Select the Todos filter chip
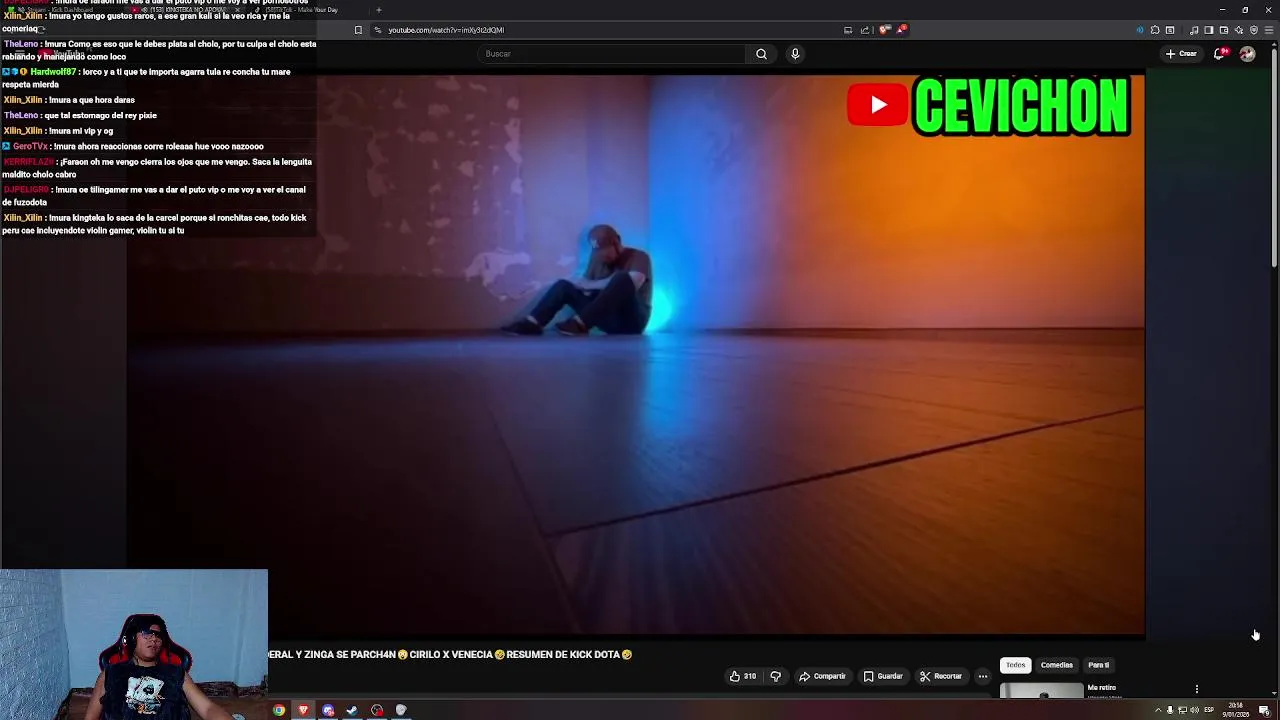Image resolution: width=1280 pixels, height=720 pixels. (1015, 665)
